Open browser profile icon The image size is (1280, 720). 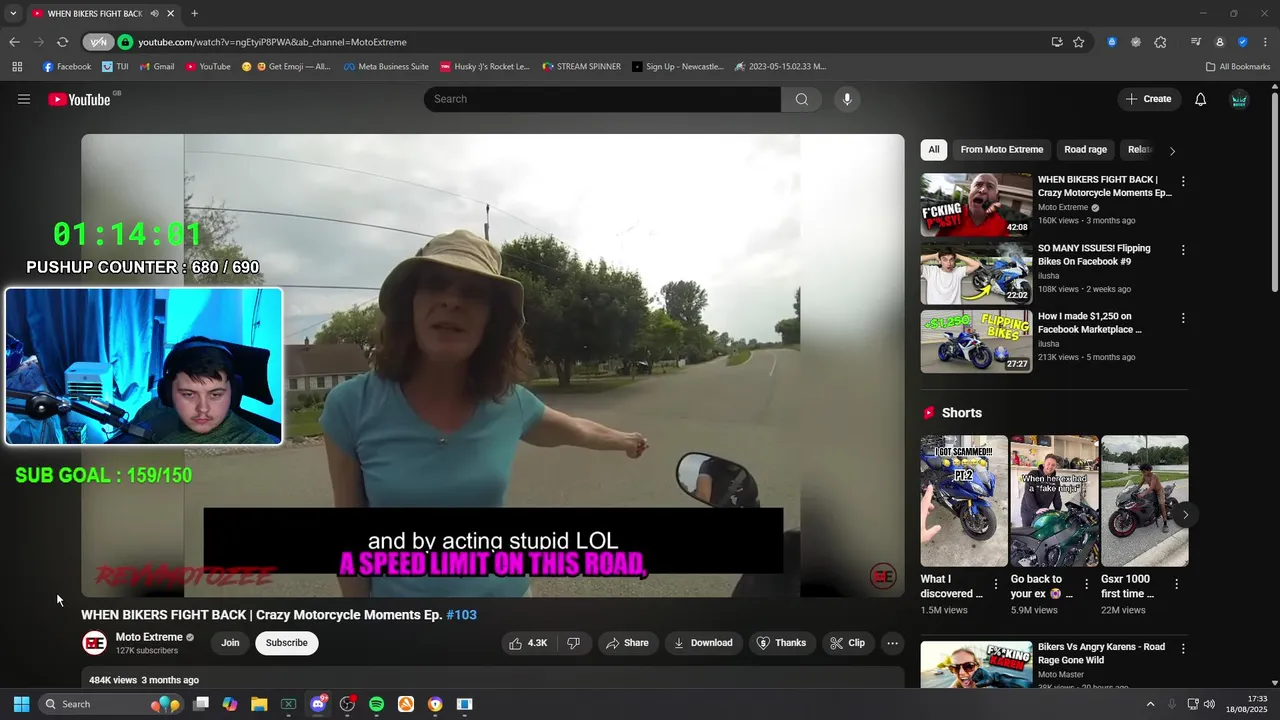(x=1219, y=42)
